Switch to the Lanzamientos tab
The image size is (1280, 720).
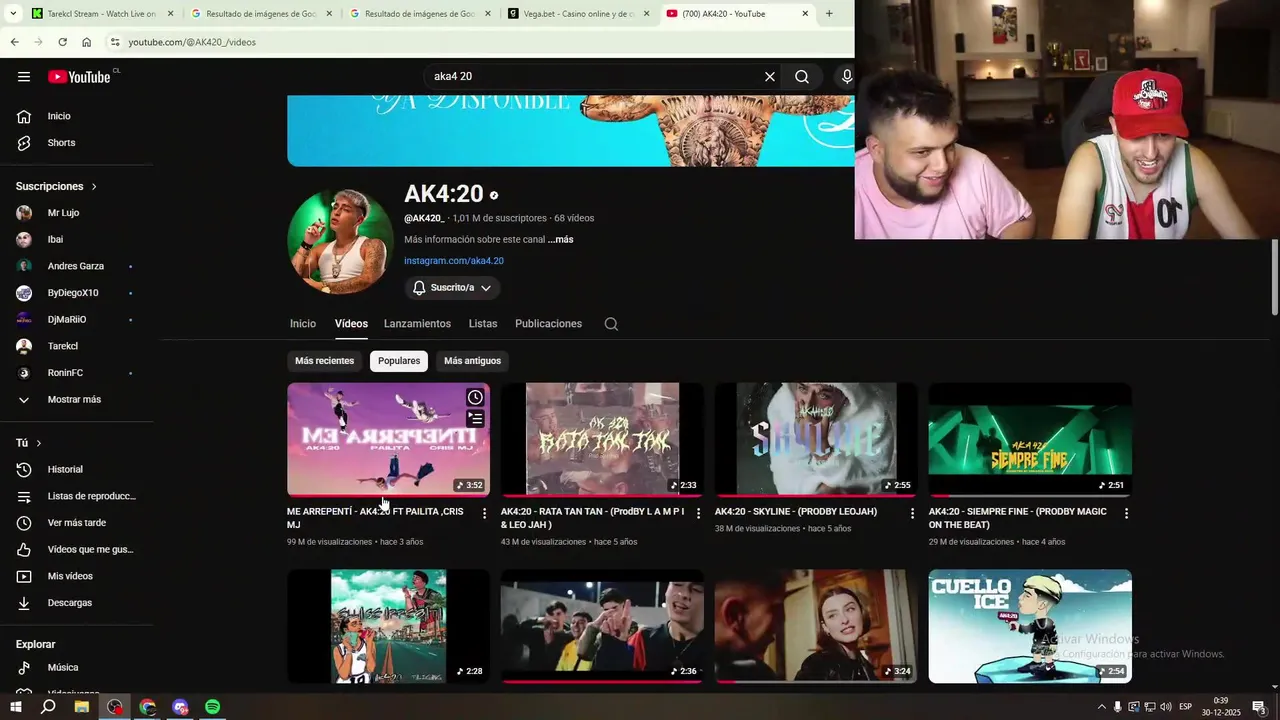417,324
